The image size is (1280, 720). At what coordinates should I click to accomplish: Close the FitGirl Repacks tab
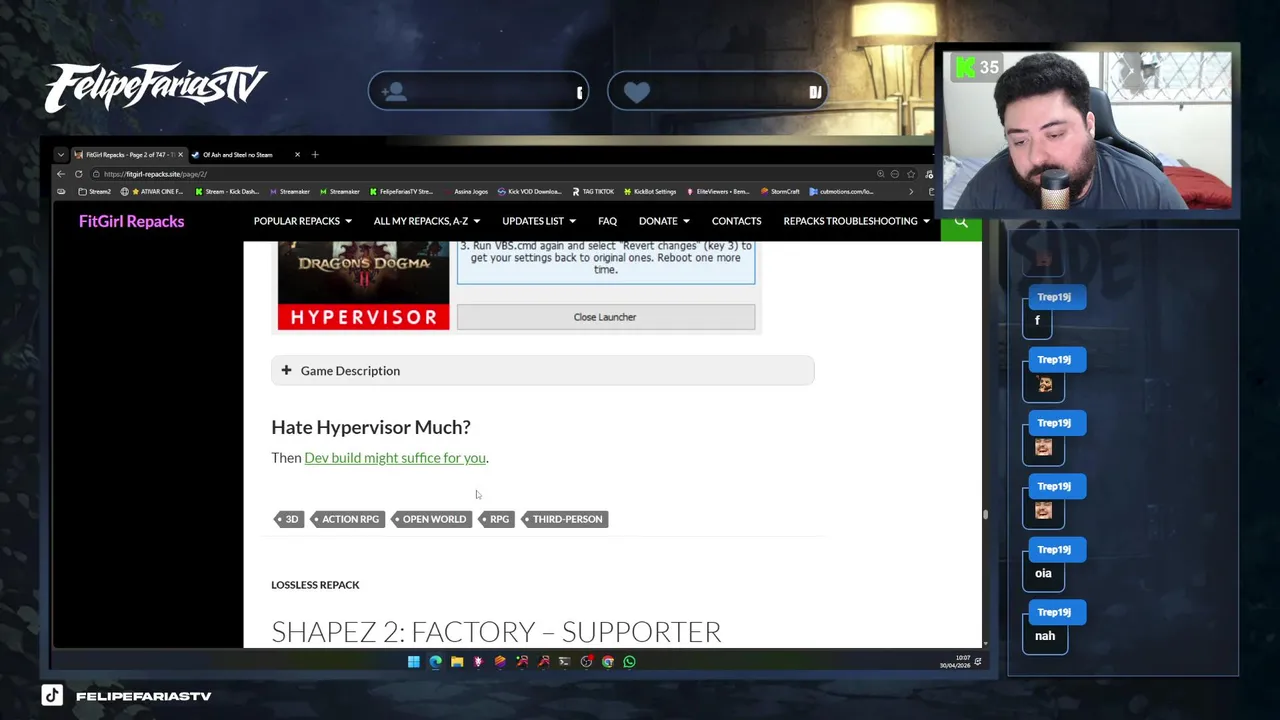(180, 155)
